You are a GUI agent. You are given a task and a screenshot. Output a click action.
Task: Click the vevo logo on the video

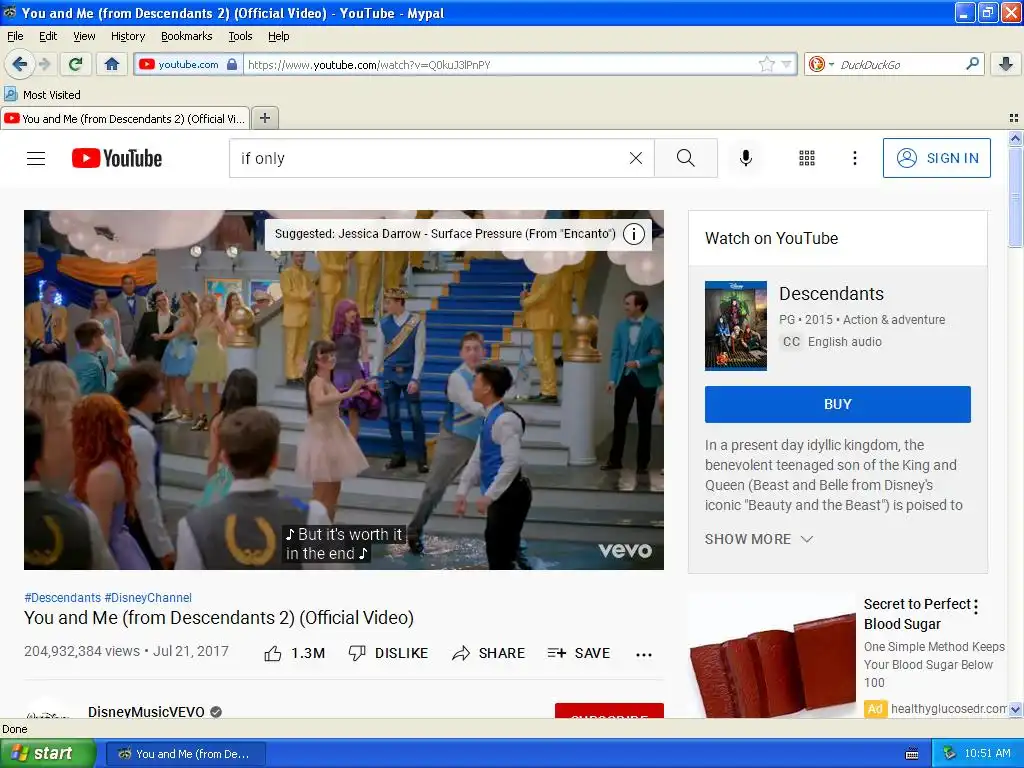tap(625, 551)
